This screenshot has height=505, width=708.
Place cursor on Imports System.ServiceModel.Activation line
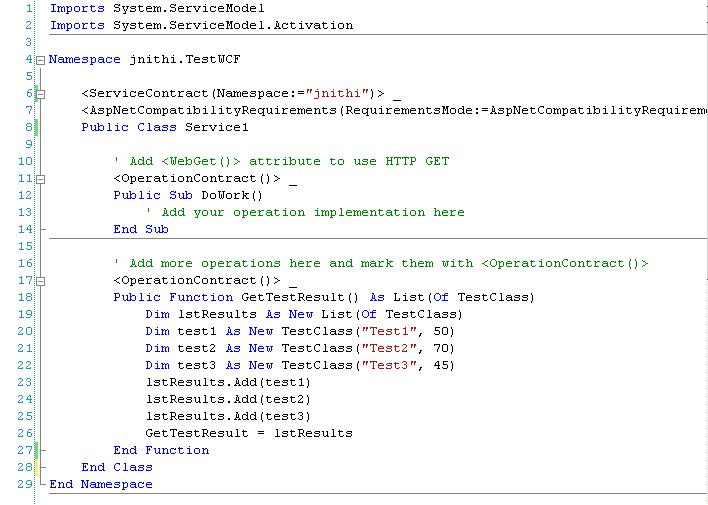coord(201,25)
